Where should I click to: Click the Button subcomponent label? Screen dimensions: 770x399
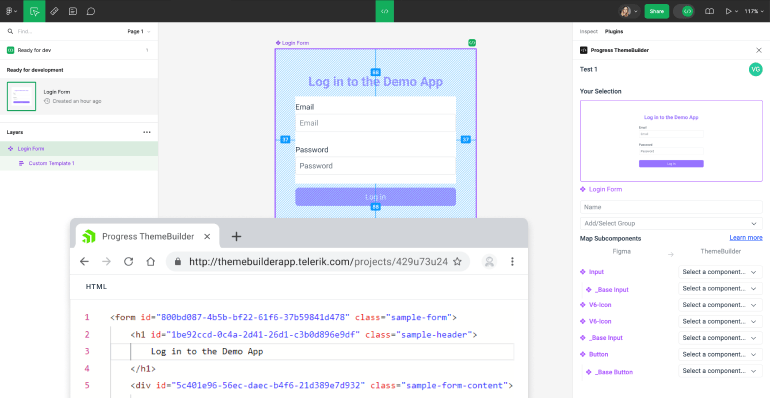pos(599,354)
